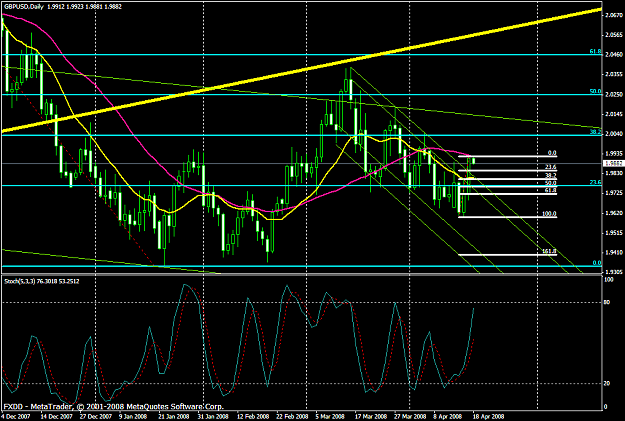Click the 1.9515 price axis label
The height and width of the screenshot is (421, 625).
pos(613,232)
